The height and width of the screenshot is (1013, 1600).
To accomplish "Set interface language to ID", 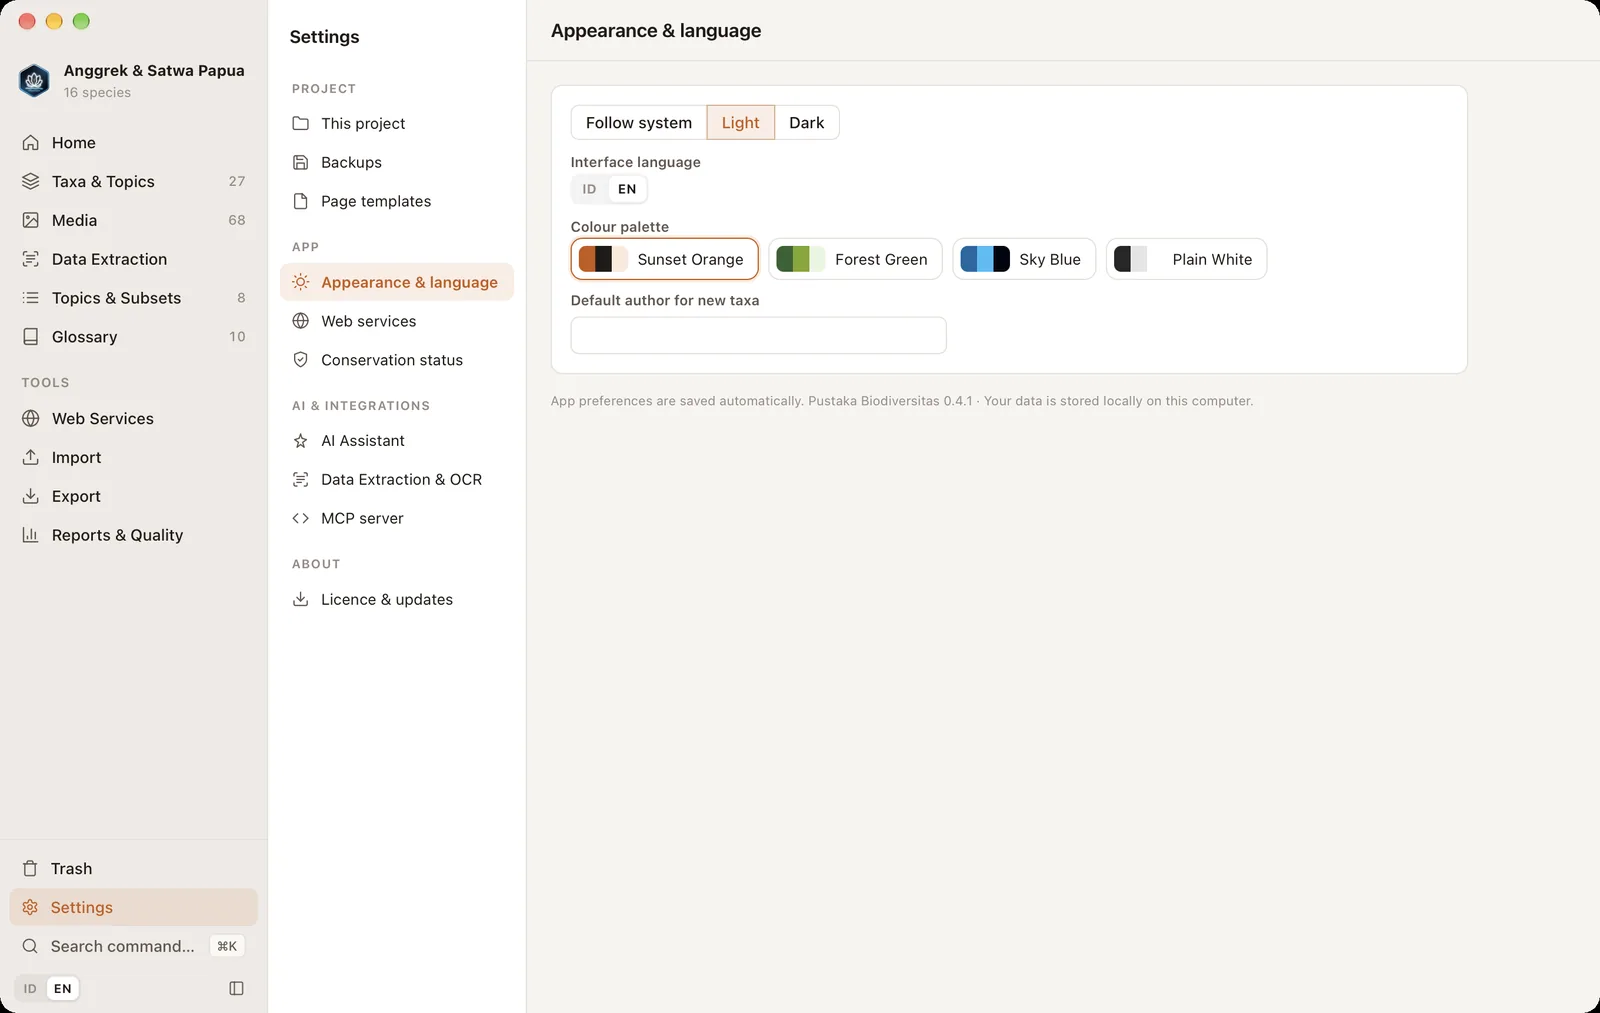I will pyautogui.click(x=590, y=189).
